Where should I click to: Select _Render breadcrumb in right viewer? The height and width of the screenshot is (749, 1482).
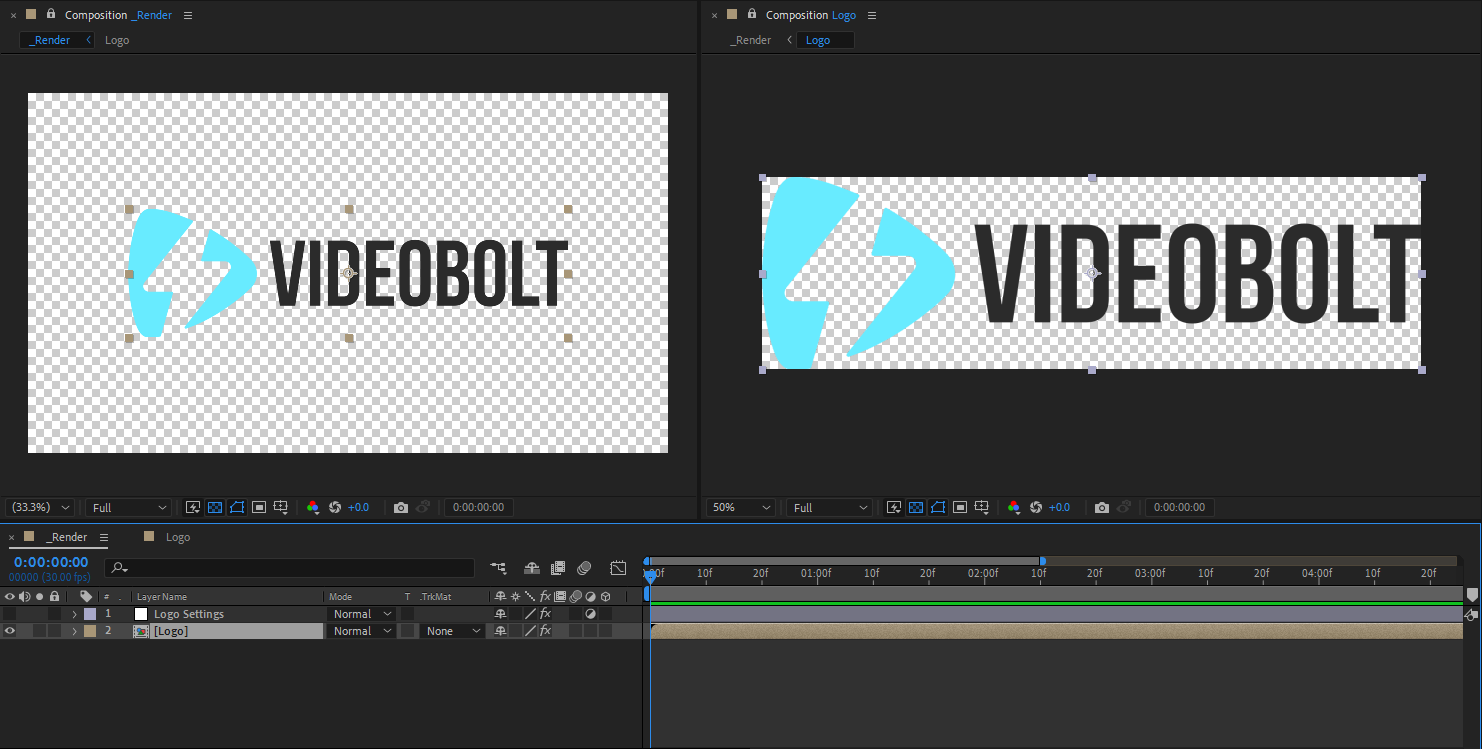coord(752,40)
